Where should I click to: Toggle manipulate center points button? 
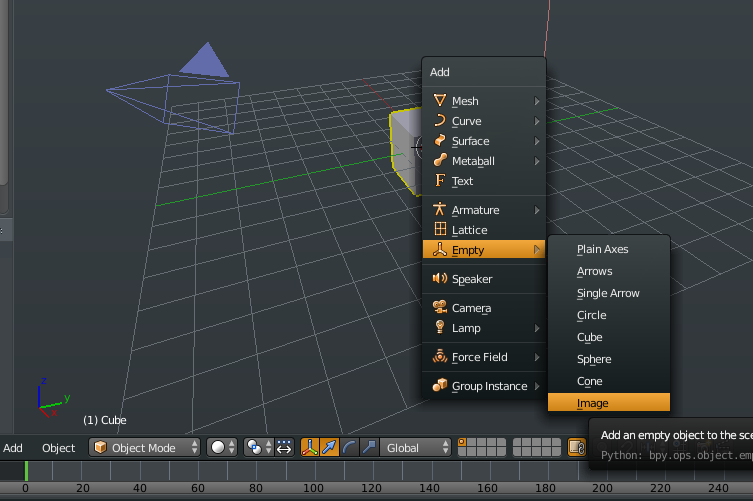tap(284, 448)
